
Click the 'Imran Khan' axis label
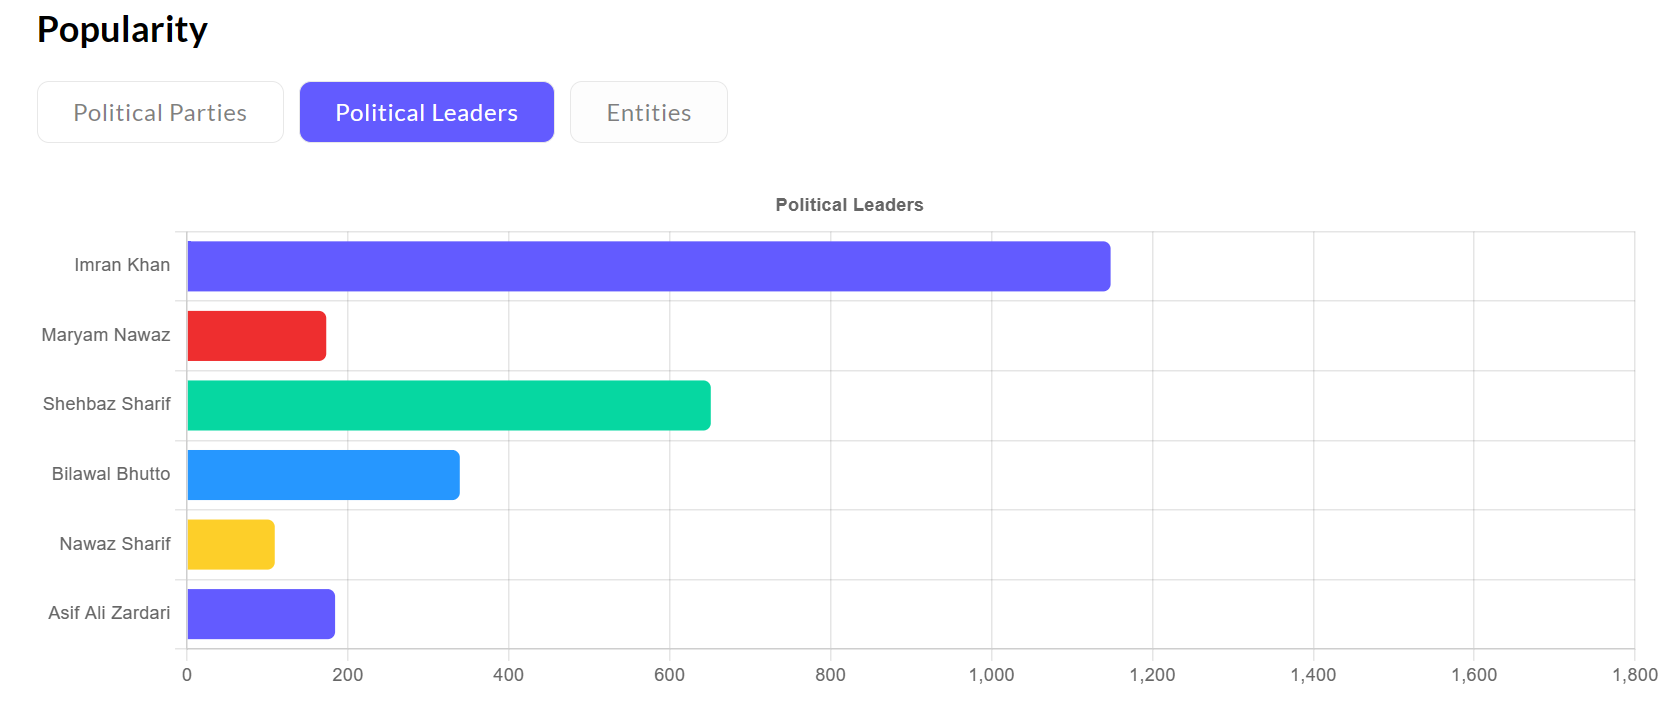(x=122, y=265)
